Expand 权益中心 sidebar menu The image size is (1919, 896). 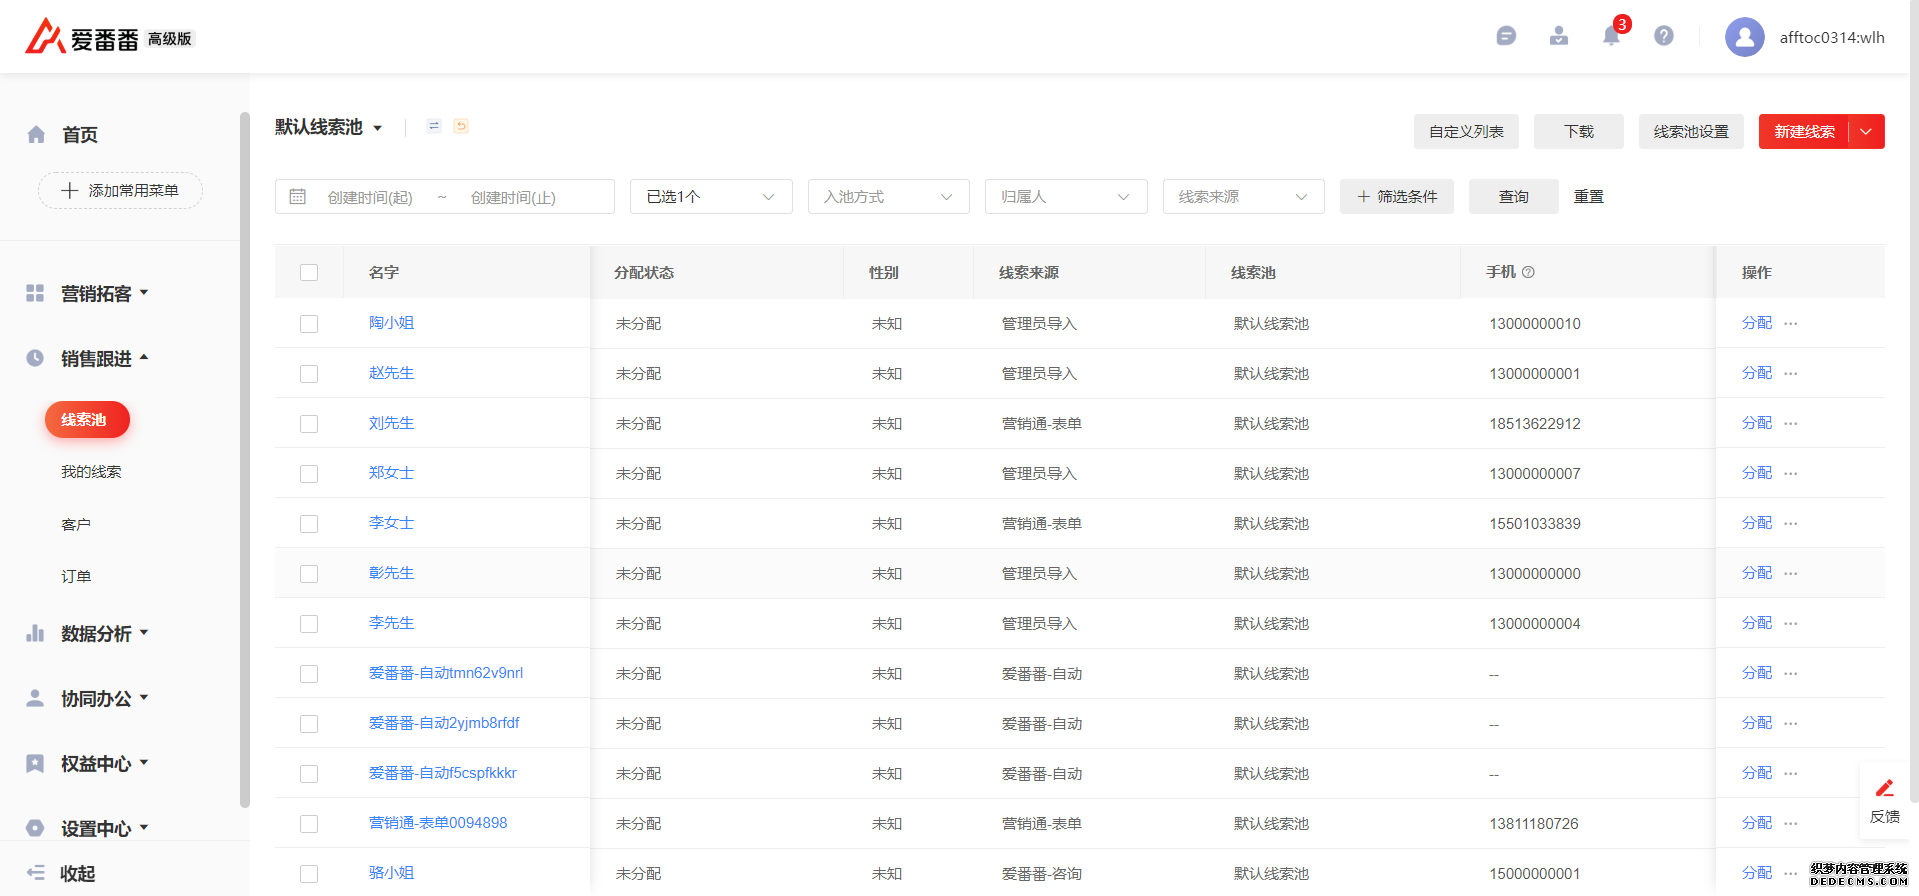tap(105, 763)
